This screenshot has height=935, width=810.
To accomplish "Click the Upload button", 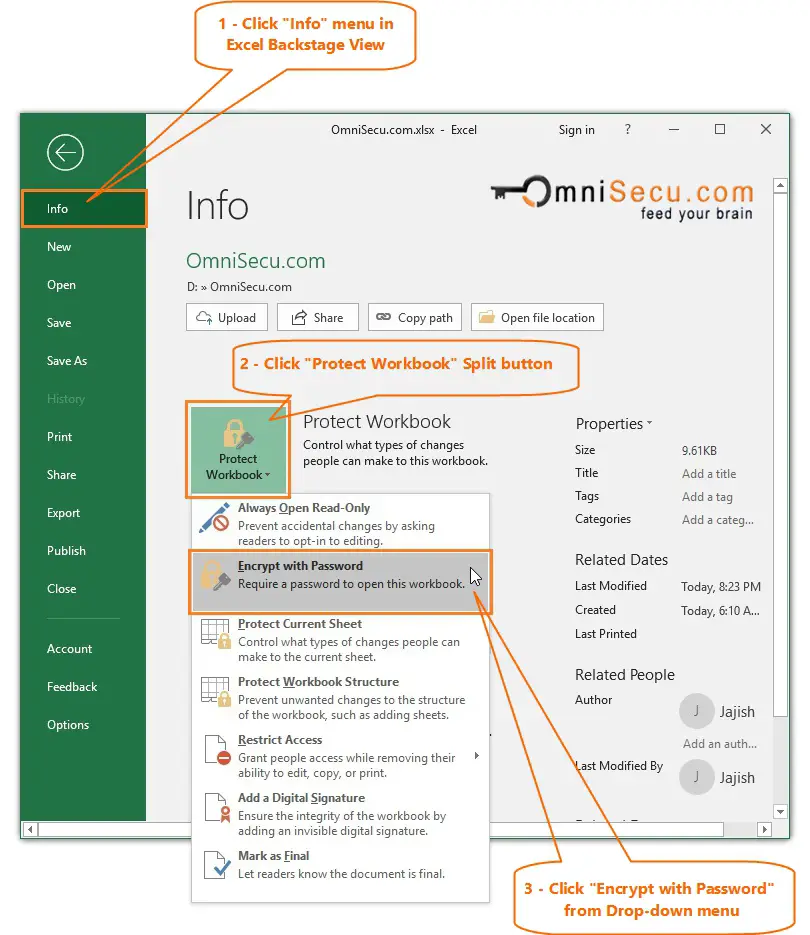I will point(227,317).
